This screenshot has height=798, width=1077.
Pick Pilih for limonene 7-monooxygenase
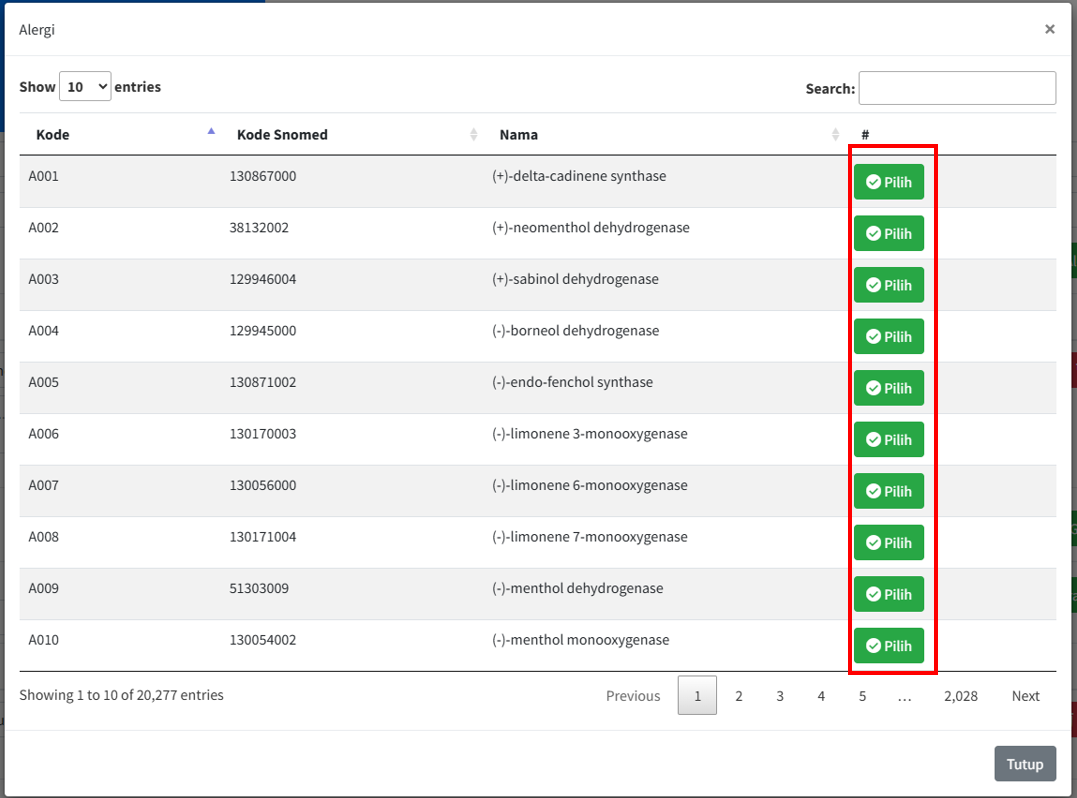point(888,543)
